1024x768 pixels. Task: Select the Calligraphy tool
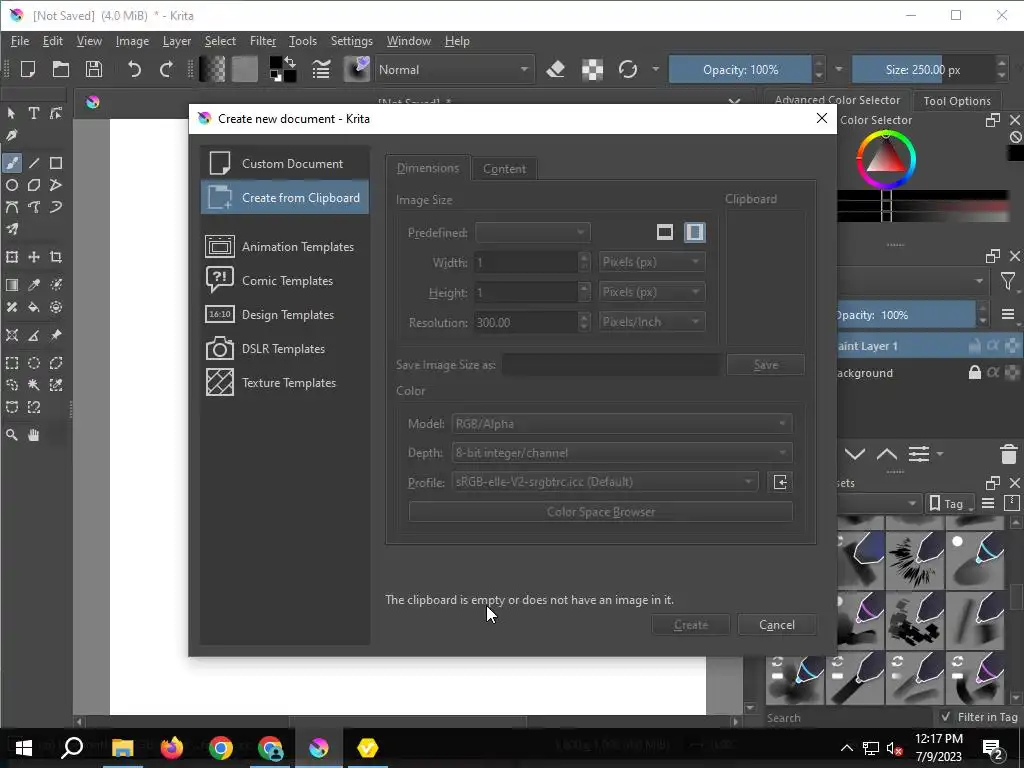point(12,135)
